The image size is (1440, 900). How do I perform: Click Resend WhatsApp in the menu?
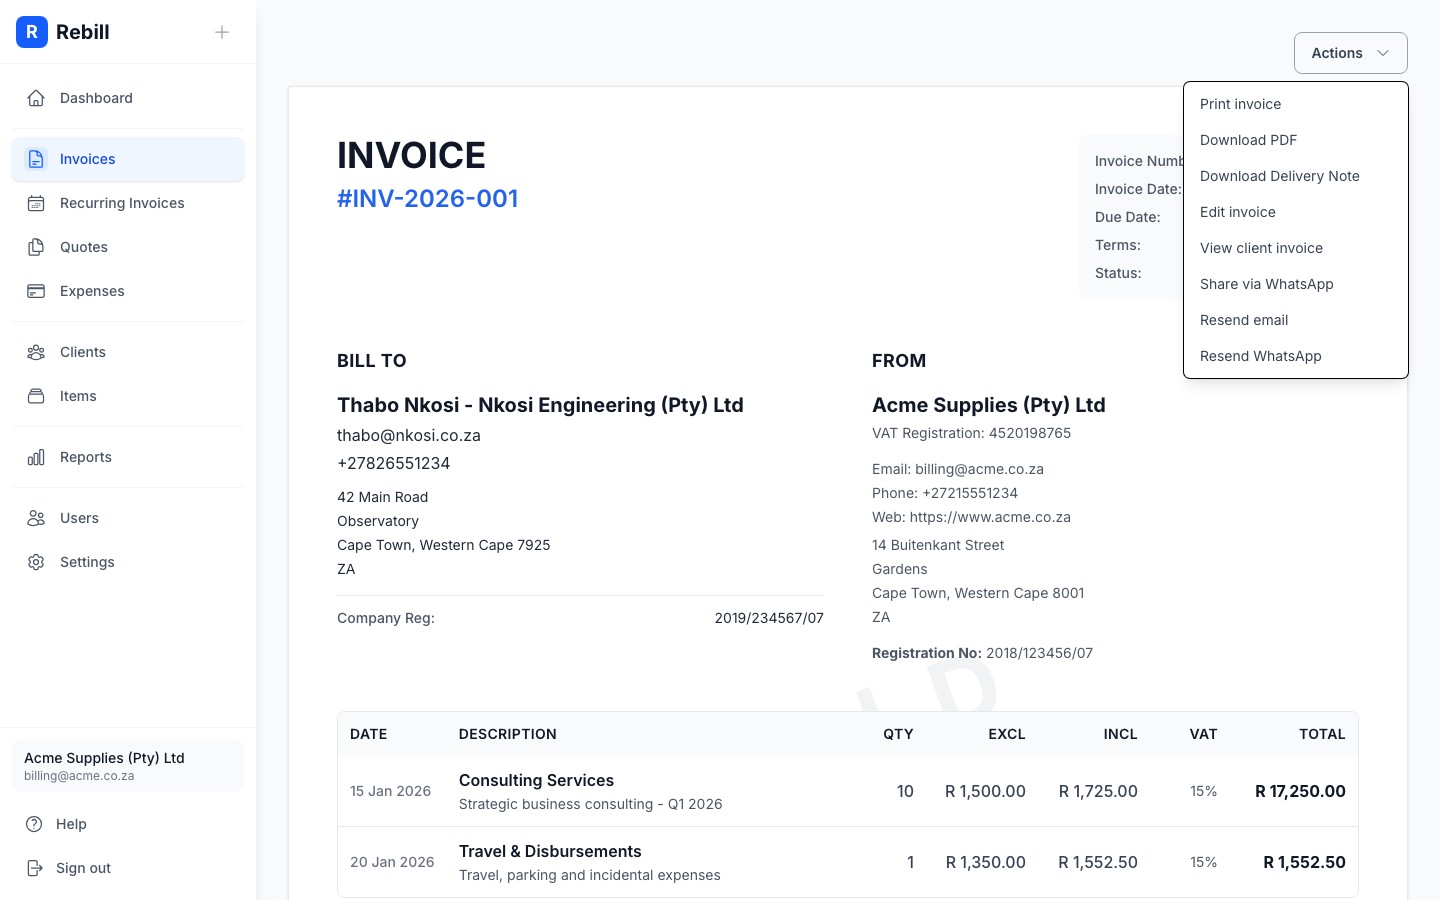click(1260, 356)
